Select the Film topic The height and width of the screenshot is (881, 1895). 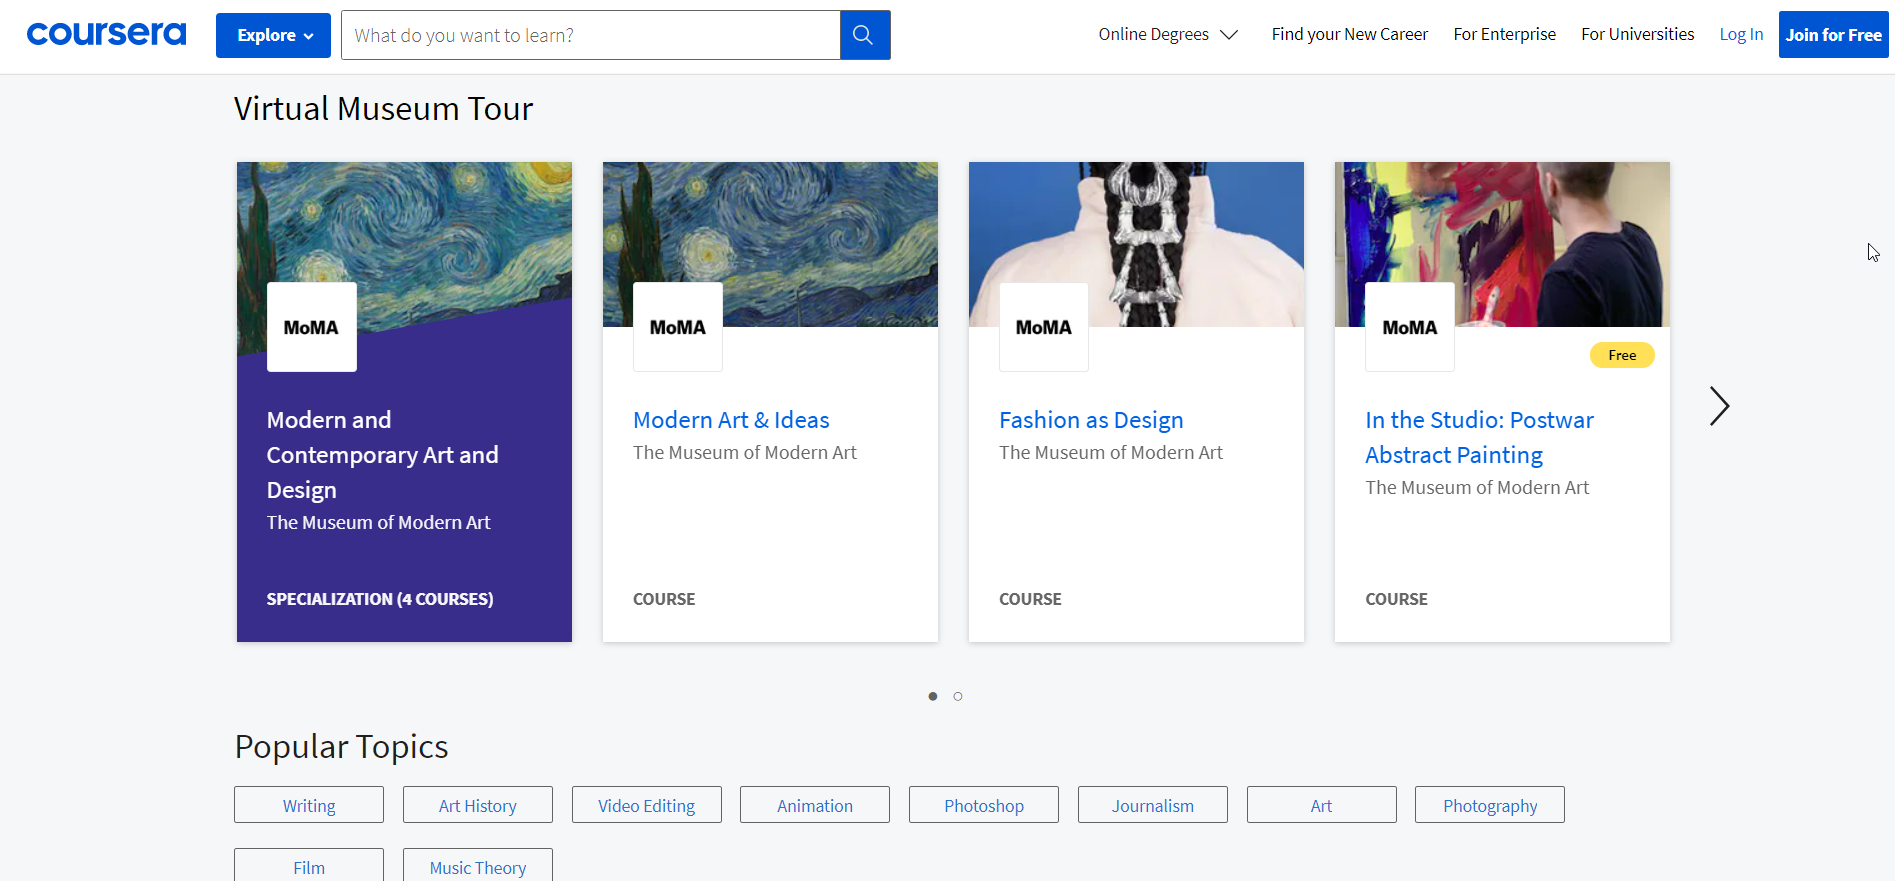point(309,865)
